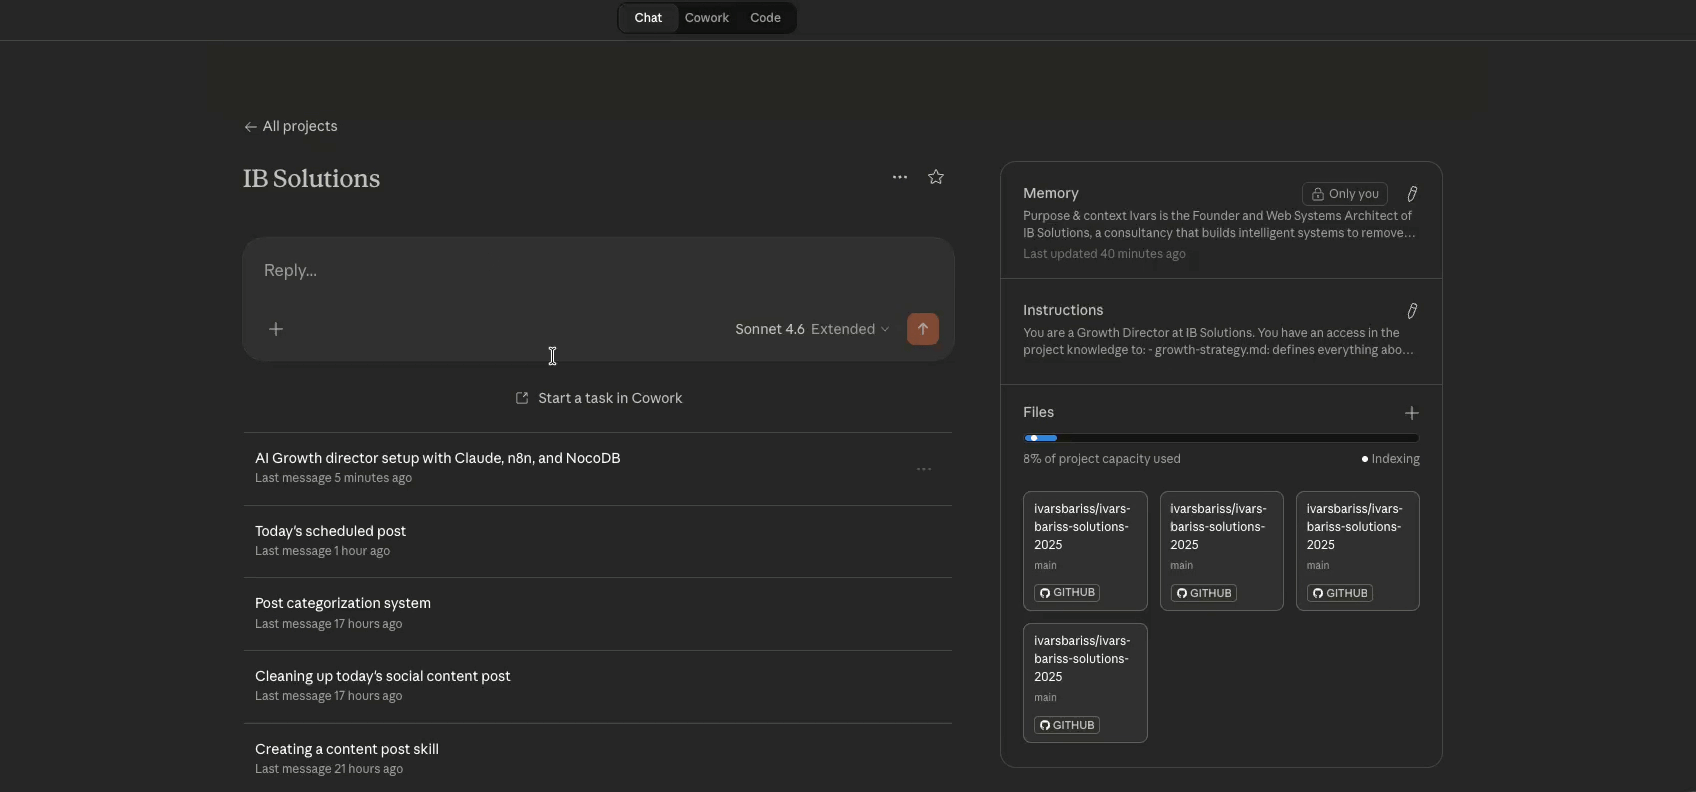This screenshot has height=792, width=1696.
Task: Open the Post categorization system chat
Action: coord(343,603)
